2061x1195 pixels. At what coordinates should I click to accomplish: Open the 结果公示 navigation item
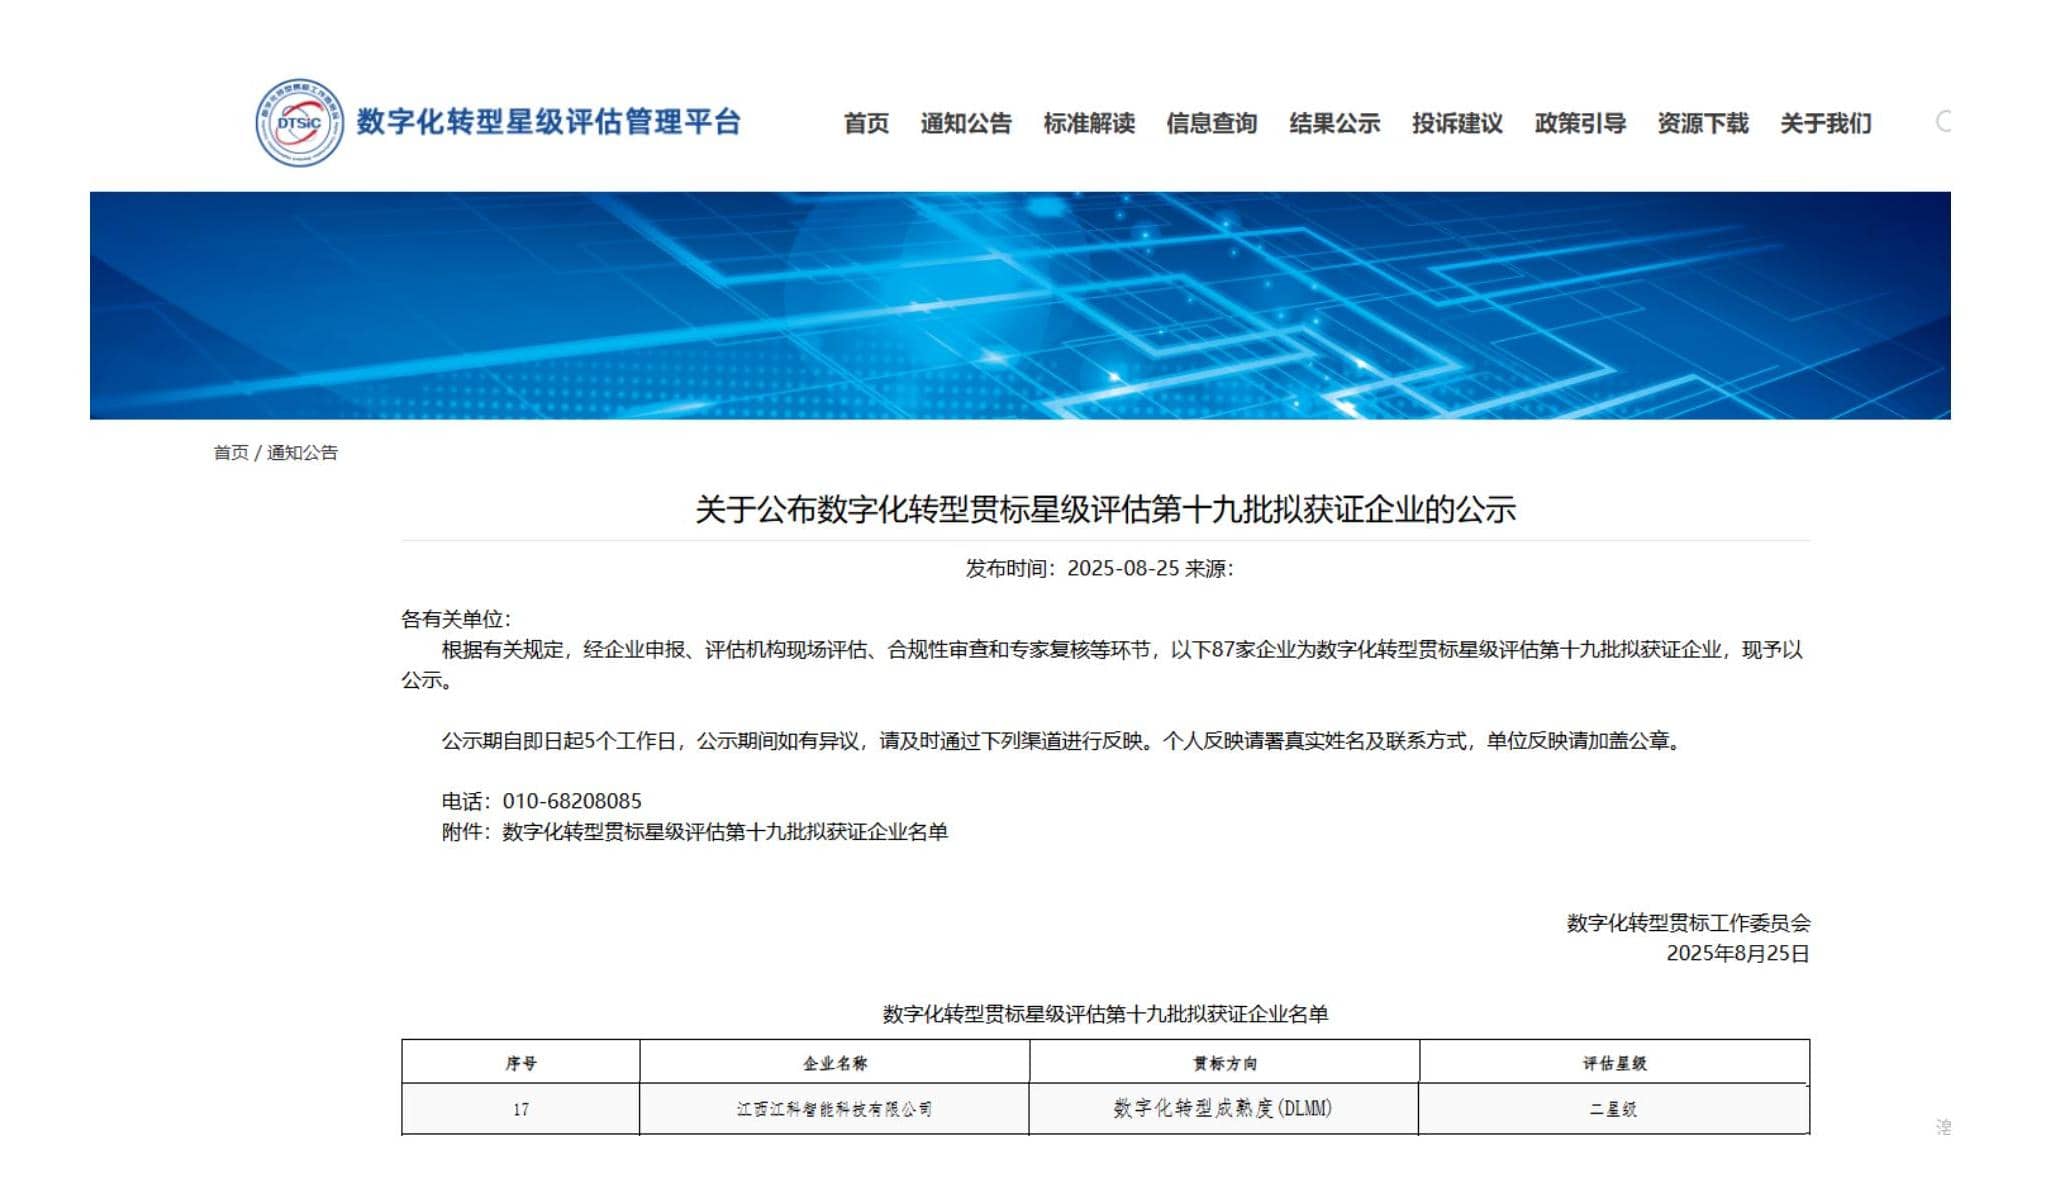point(1334,123)
